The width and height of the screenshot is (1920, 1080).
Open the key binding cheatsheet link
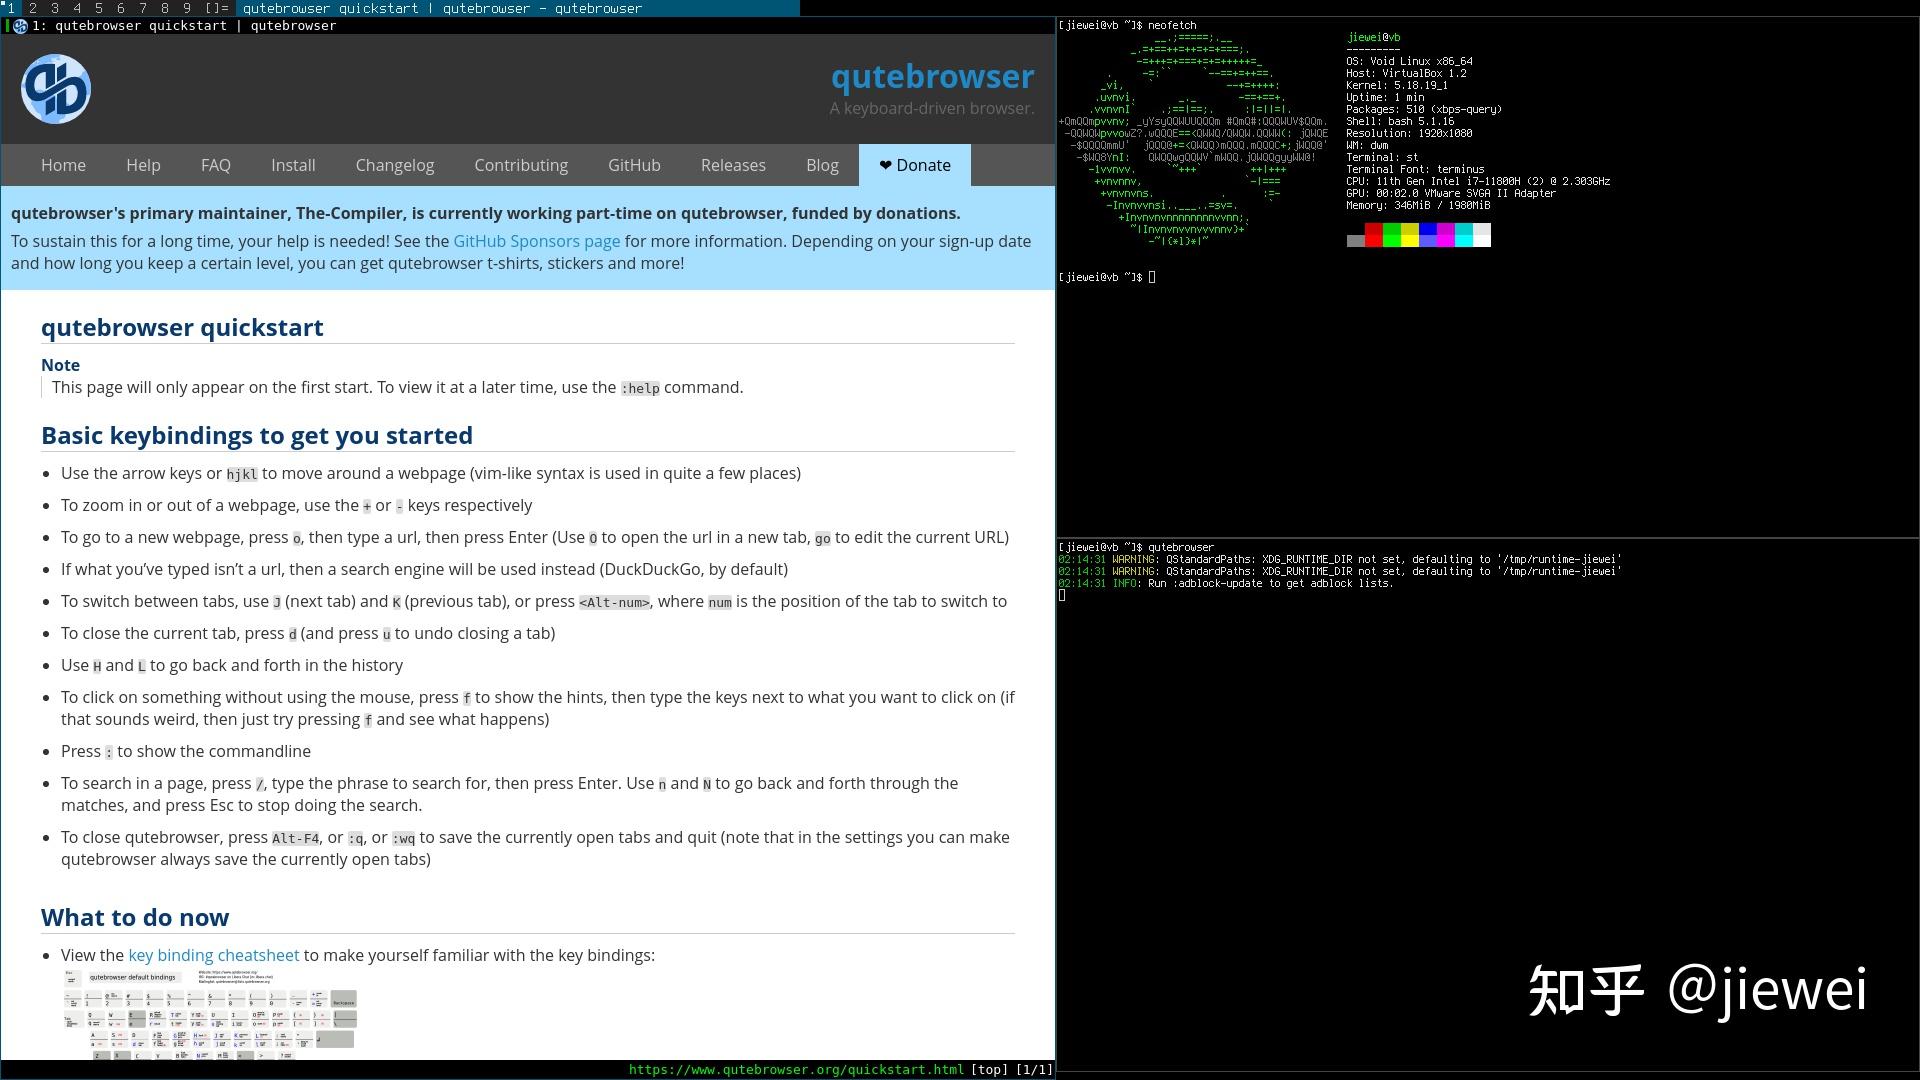pyautogui.click(x=213, y=955)
